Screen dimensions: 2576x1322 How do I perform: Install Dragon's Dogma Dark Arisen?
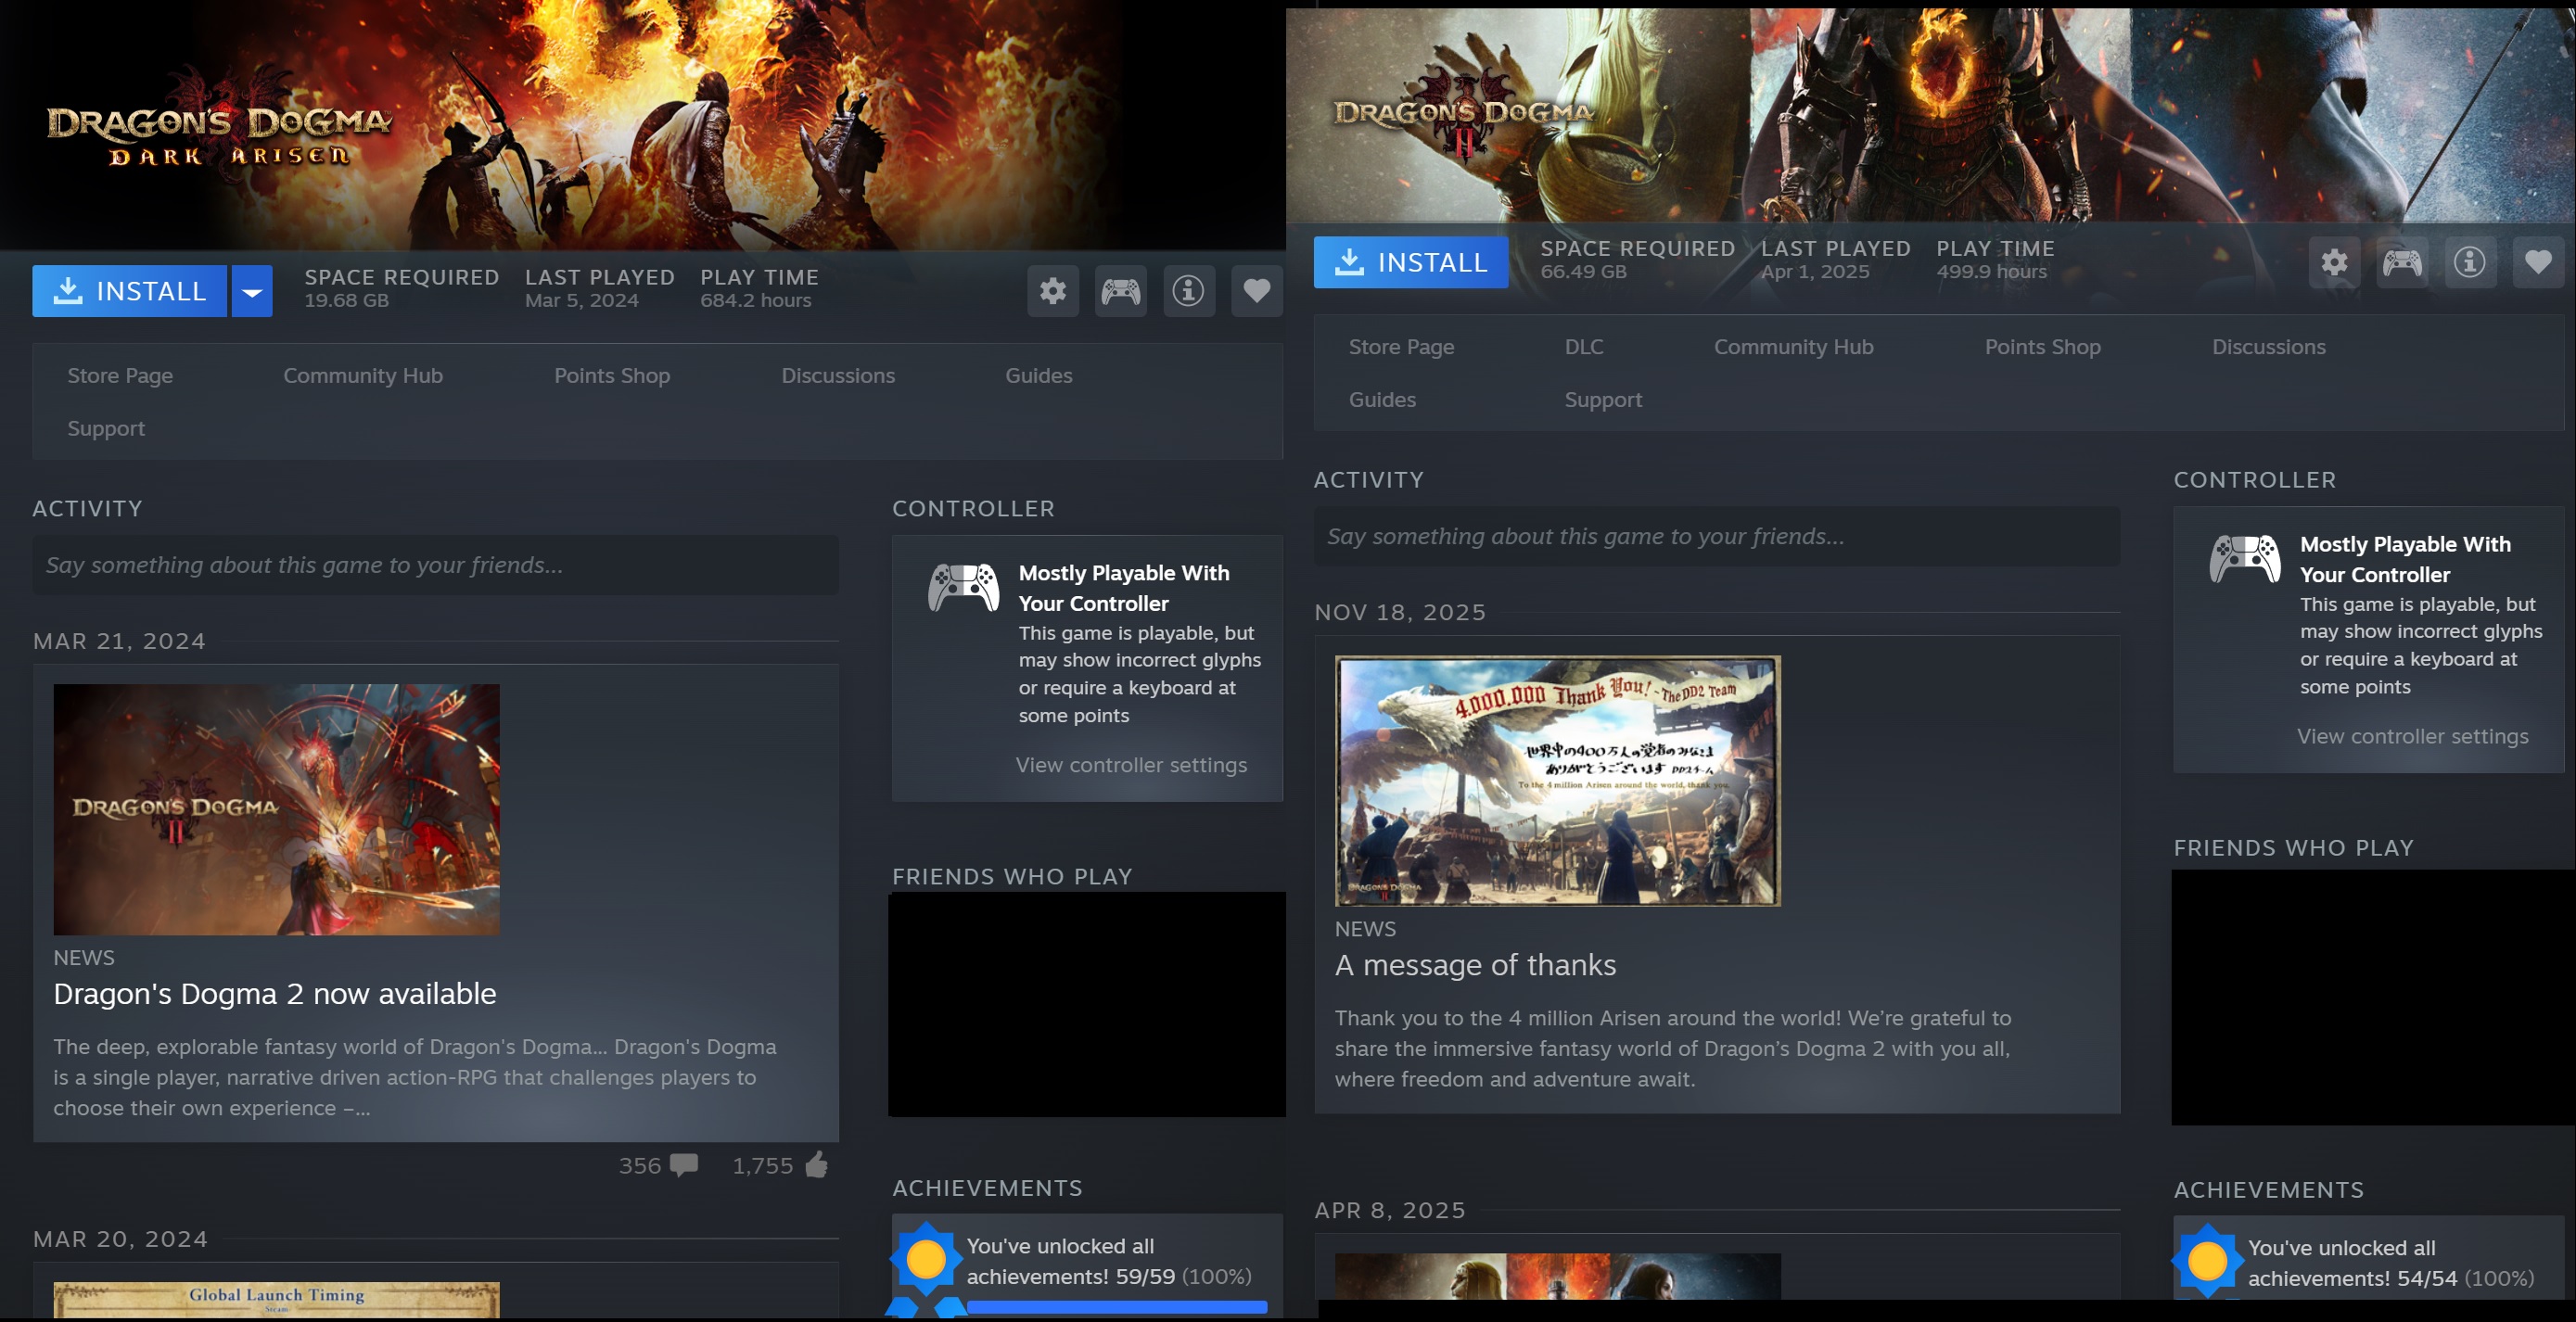[130, 292]
